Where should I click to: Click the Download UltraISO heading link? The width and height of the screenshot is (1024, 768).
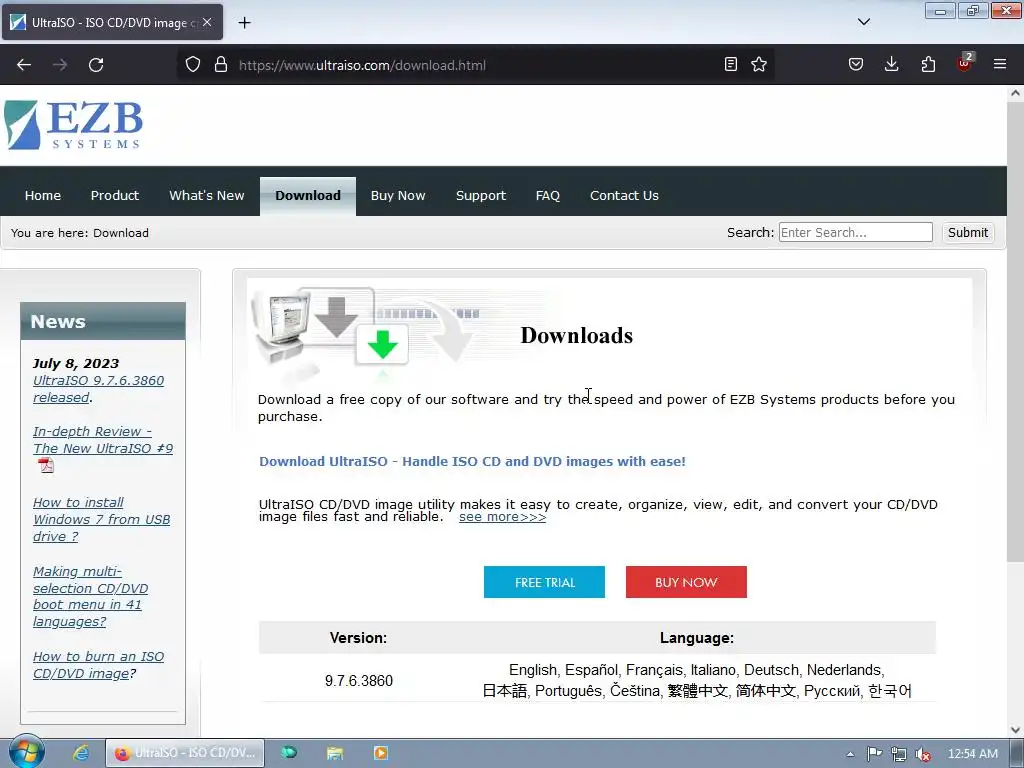pos(472,461)
